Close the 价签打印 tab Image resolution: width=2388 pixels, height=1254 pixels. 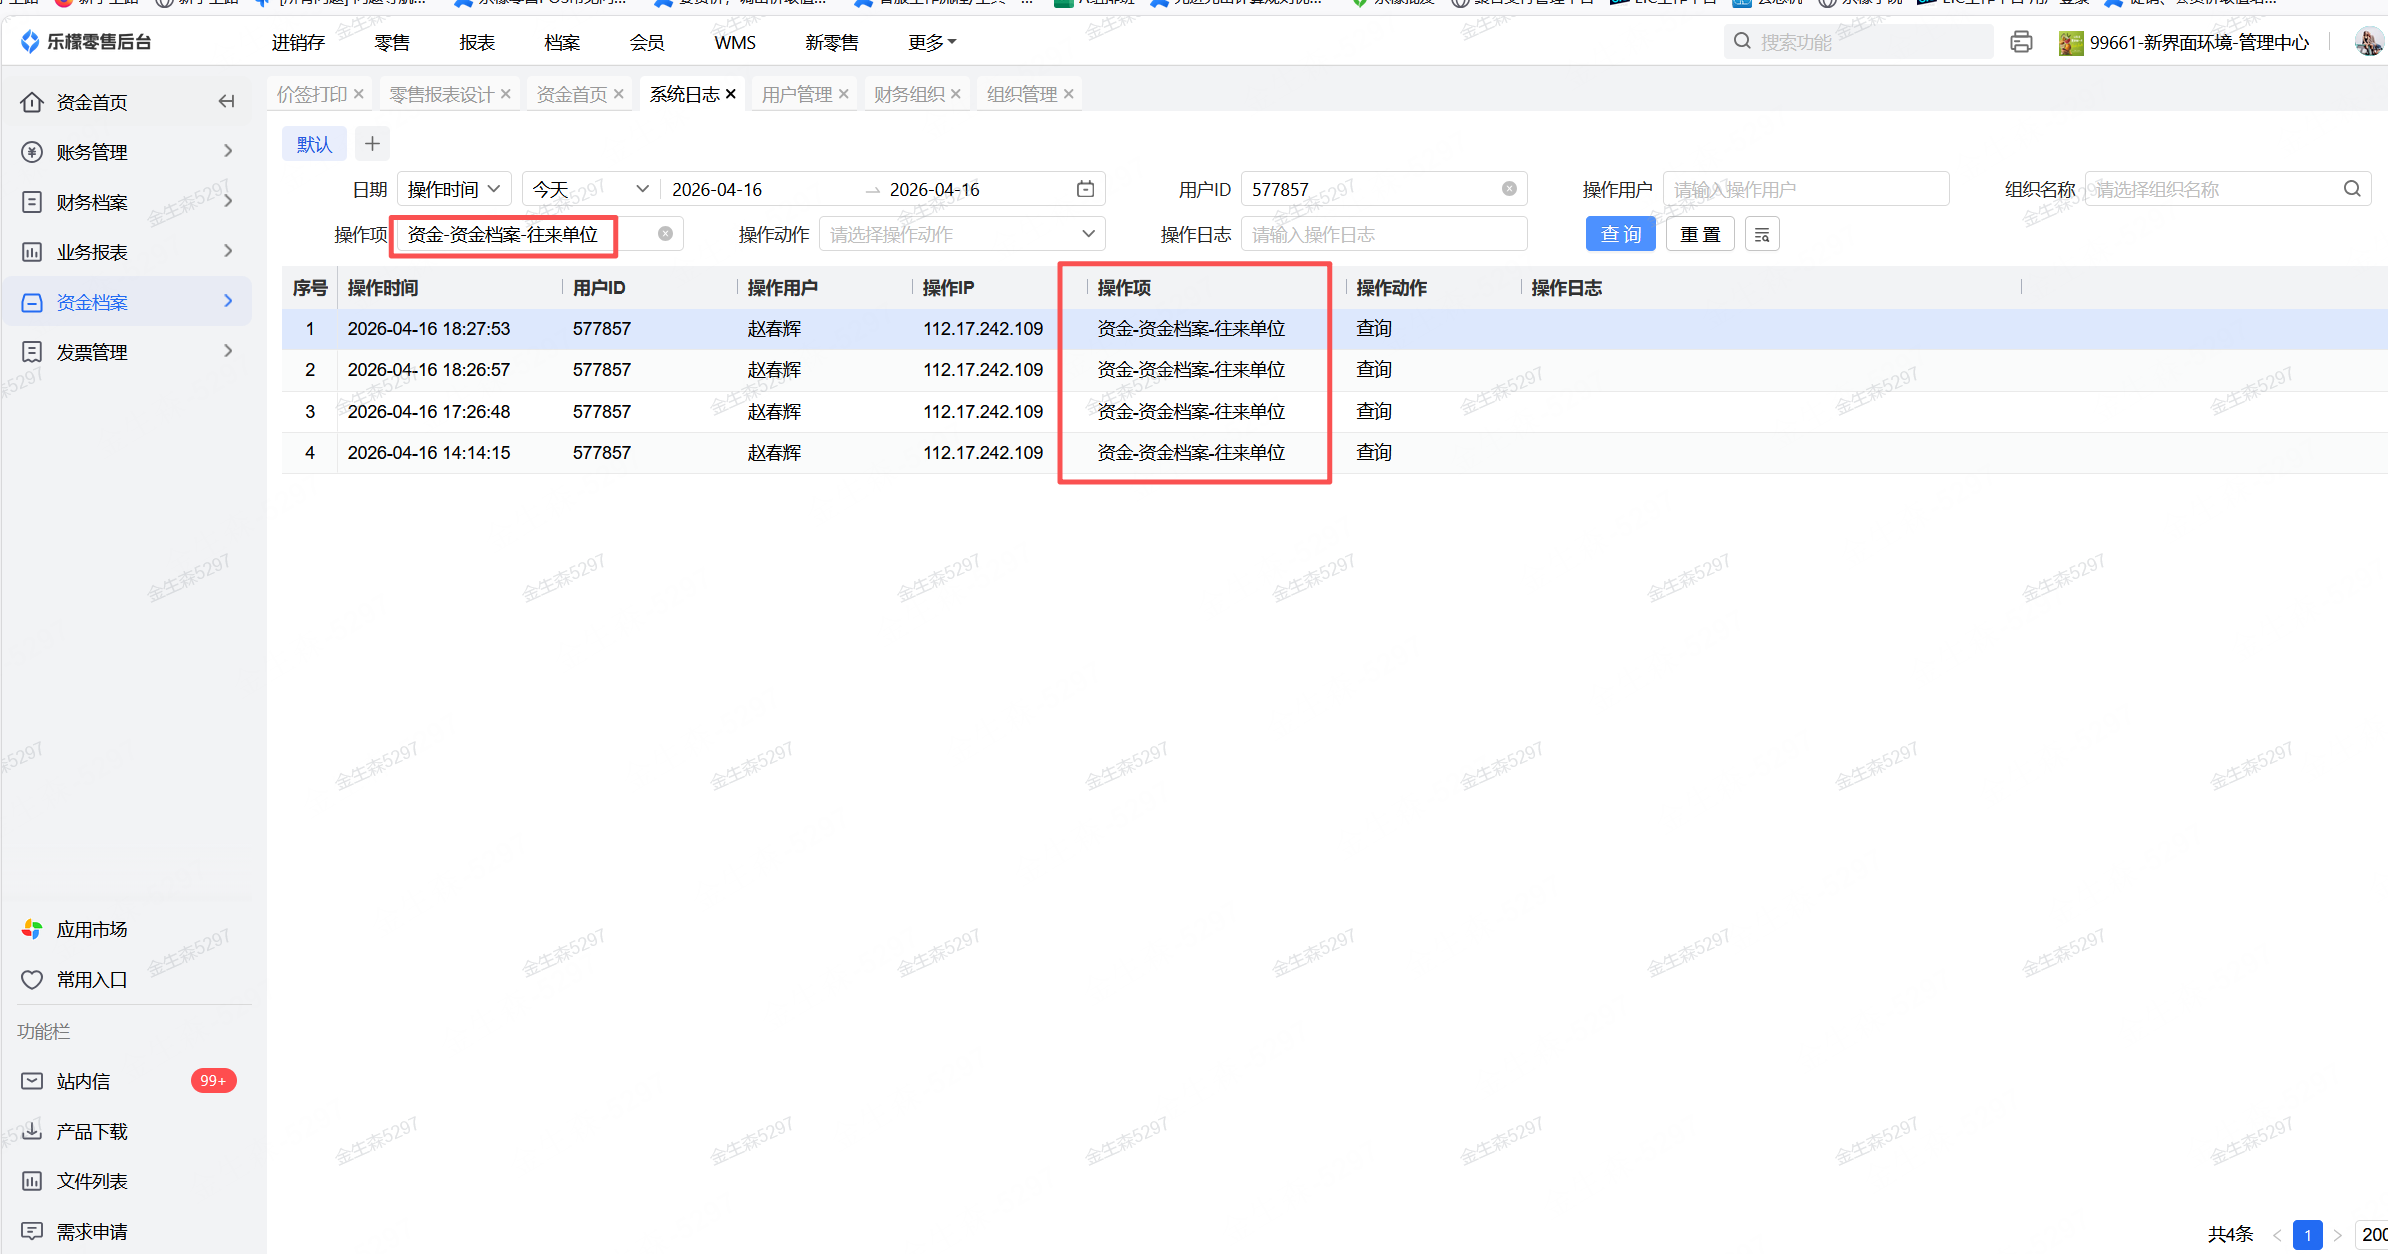click(359, 94)
